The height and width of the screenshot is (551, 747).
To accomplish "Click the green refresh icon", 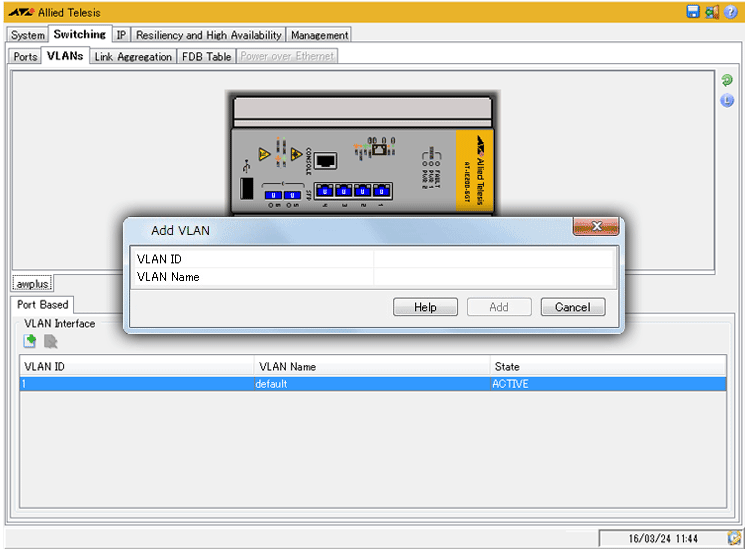I will pyautogui.click(x=727, y=80).
